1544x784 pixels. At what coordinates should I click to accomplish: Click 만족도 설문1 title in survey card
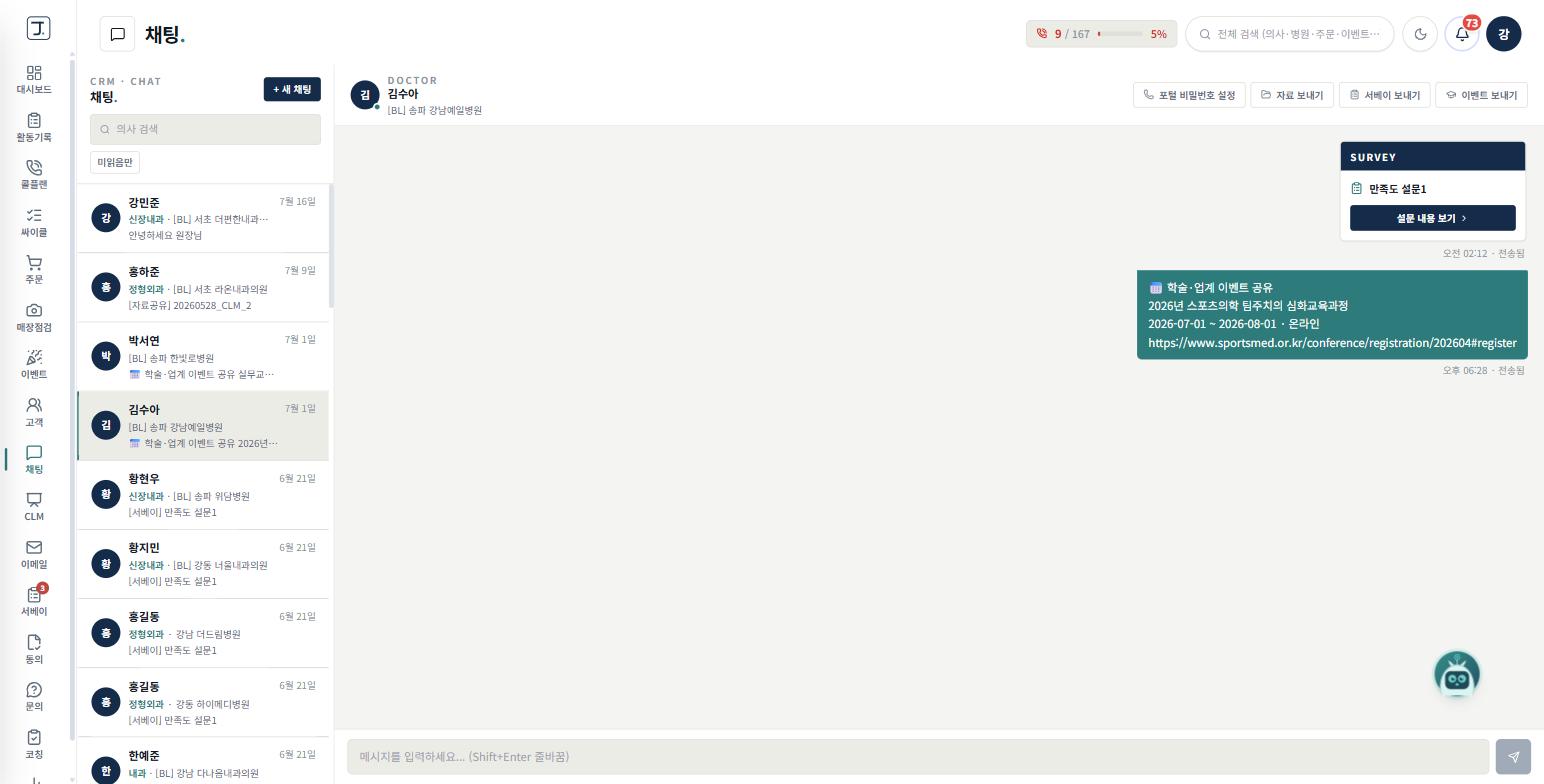1397,189
